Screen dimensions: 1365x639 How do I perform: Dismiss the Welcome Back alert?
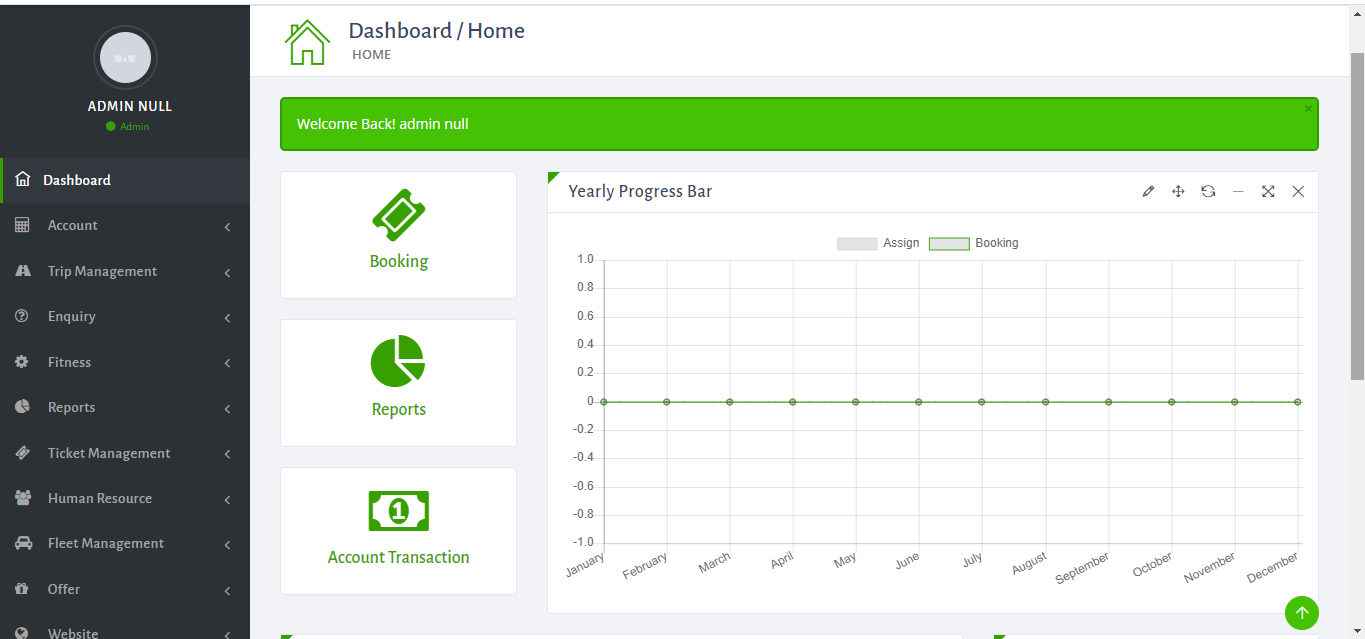pos(1307,108)
